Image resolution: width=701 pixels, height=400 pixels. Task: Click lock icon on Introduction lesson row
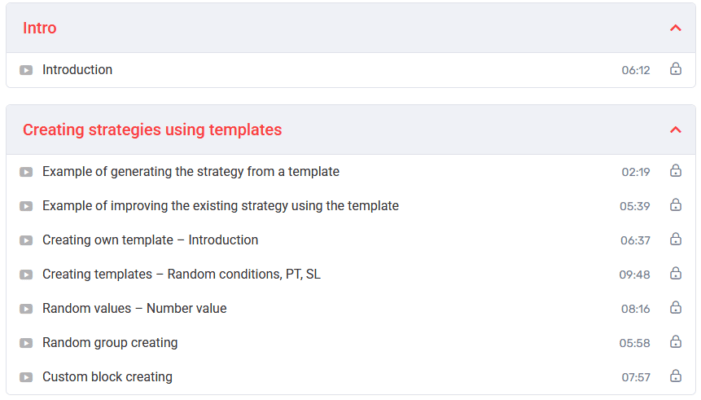[675, 70]
